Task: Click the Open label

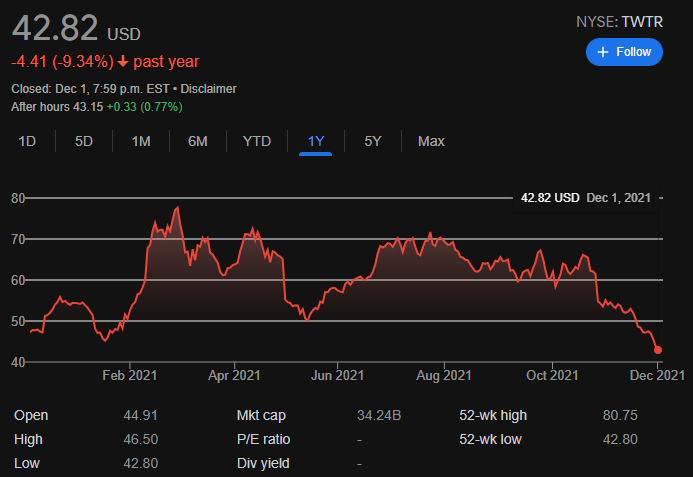Action: [31, 416]
